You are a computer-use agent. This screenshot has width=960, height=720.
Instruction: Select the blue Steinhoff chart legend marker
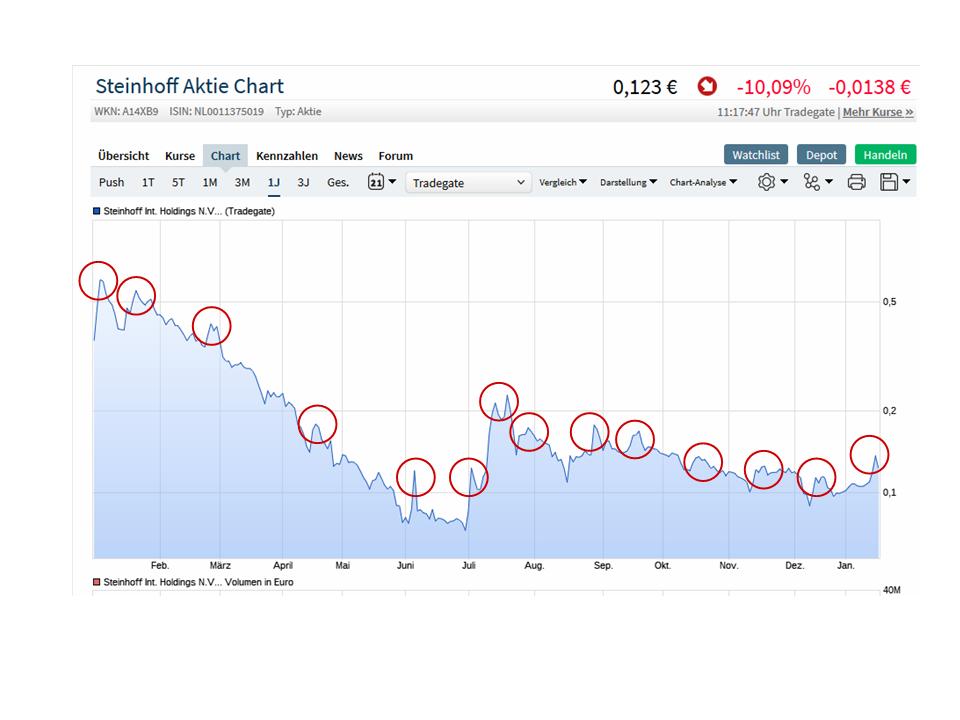point(97,212)
